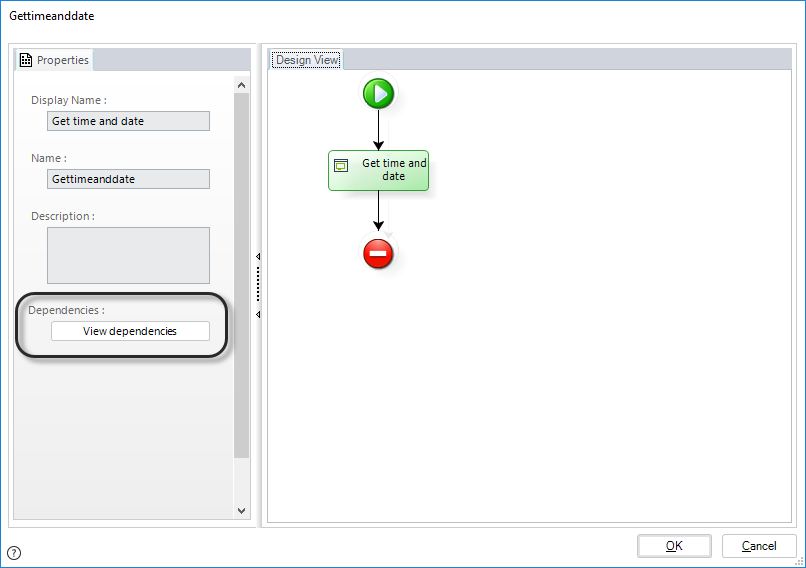806x568 pixels.
Task: Click the Display Name label
Action: click(x=69, y=100)
